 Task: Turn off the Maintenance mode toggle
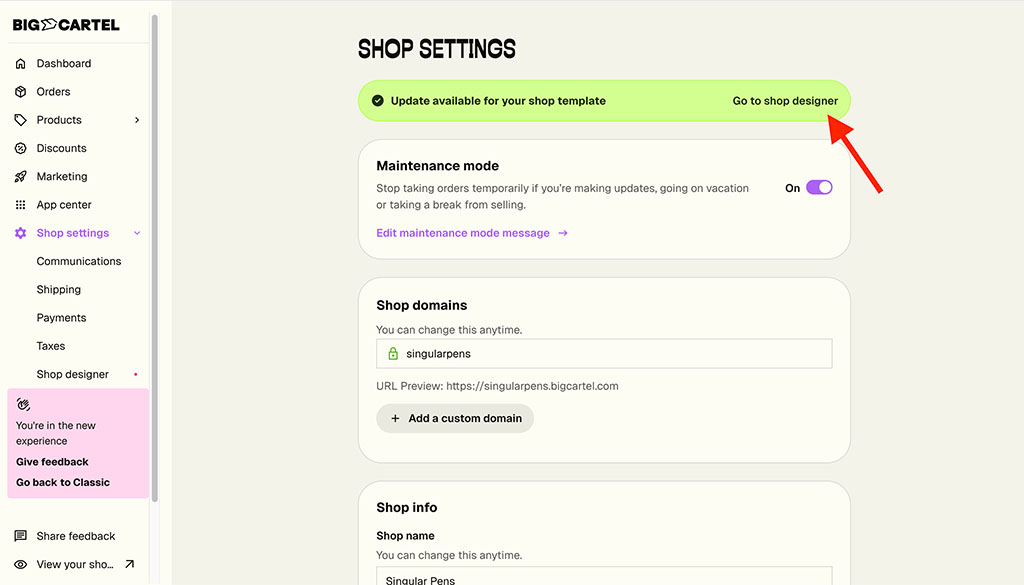pyautogui.click(x=819, y=188)
